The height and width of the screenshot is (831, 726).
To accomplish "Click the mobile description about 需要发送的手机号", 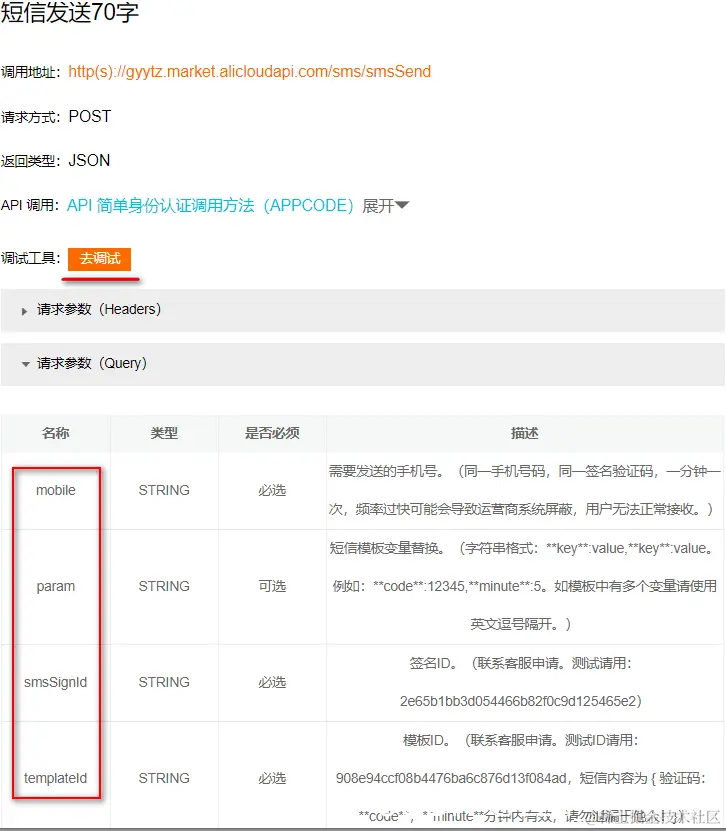I will (525, 490).
